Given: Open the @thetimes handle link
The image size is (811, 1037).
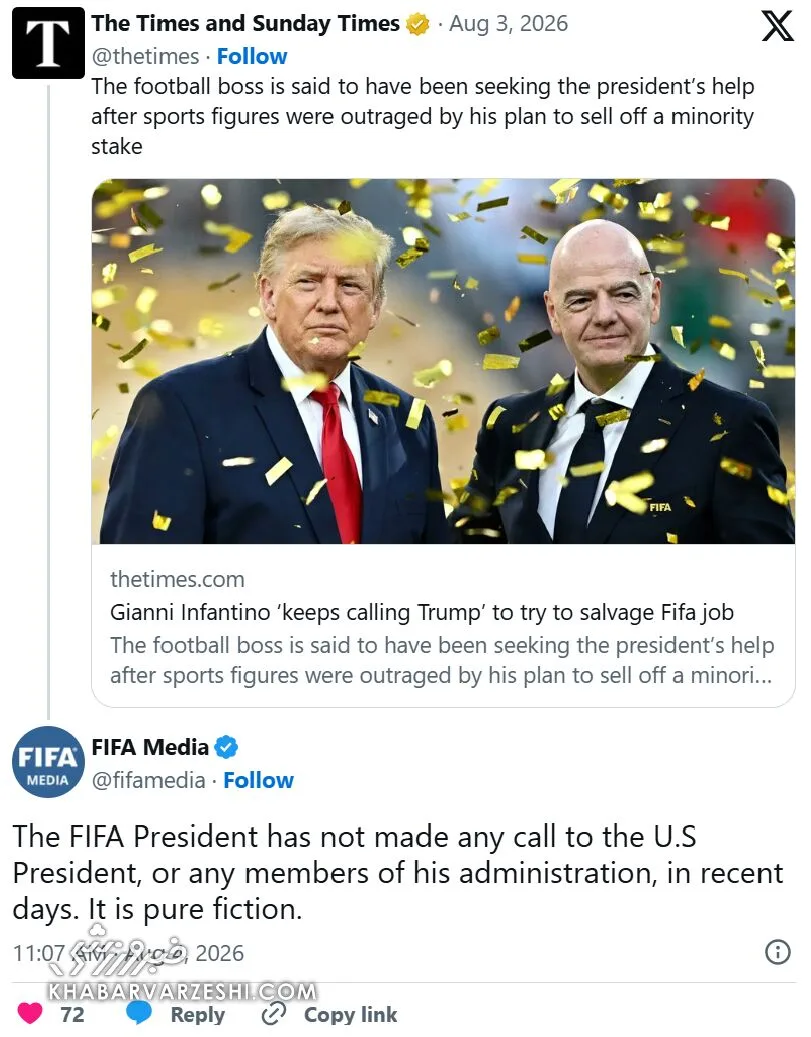Looking at the screenshot, I should point(145,56).
